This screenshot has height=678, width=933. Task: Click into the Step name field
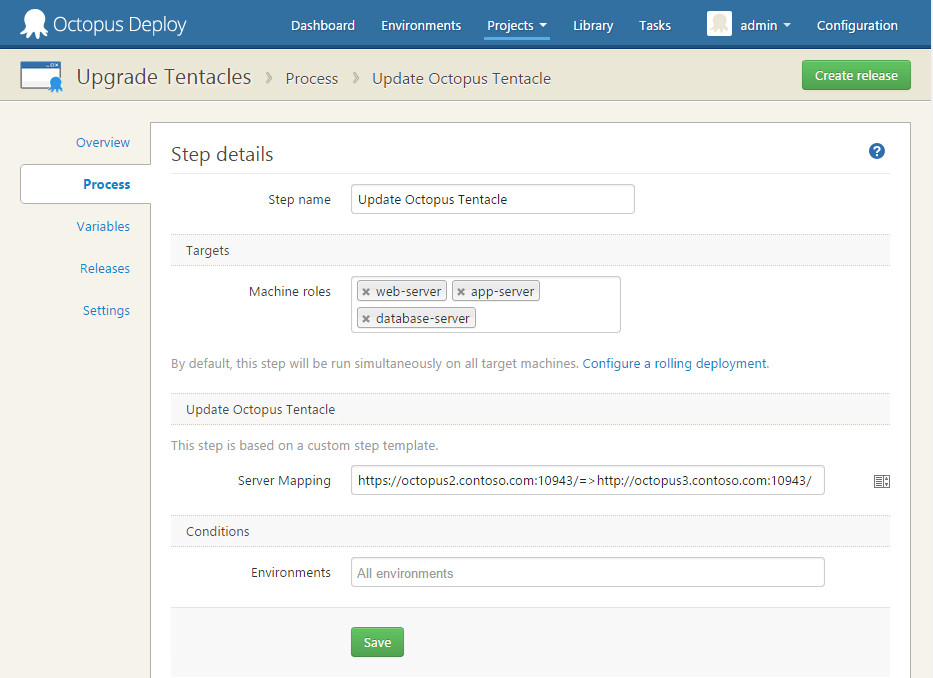click(492, 200)
